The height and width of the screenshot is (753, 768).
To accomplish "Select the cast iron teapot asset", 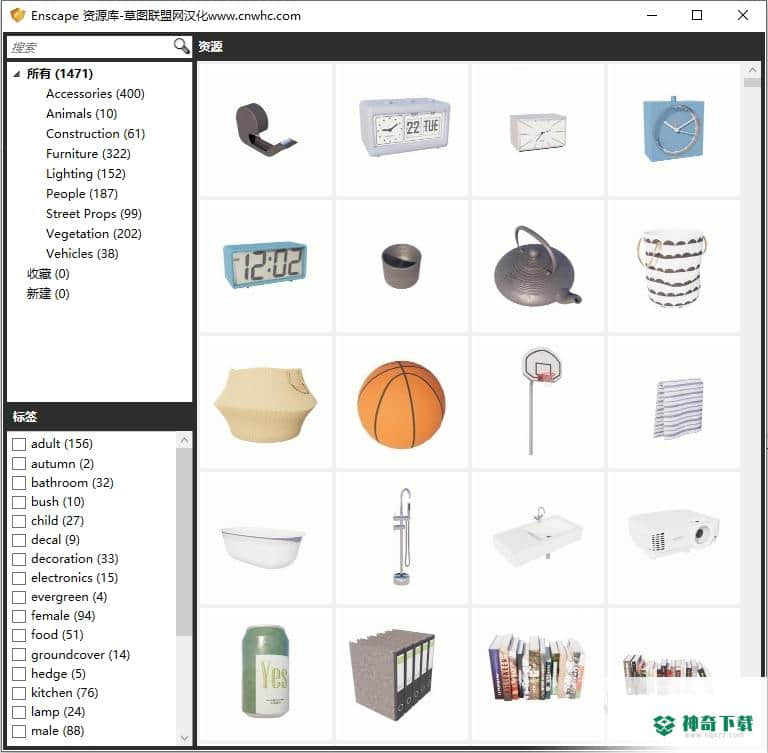I will pyautogui.click(x=538, y=266).
